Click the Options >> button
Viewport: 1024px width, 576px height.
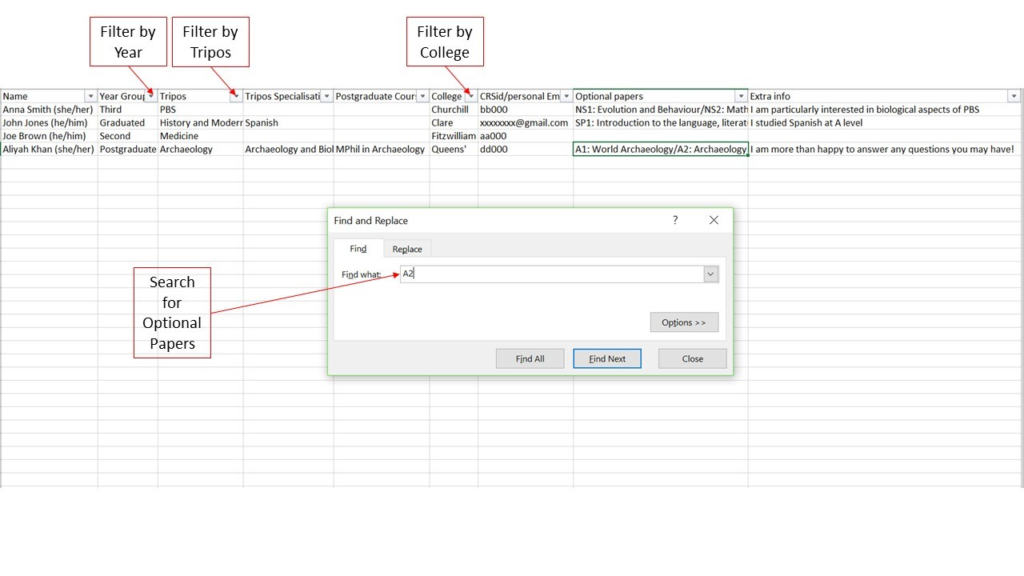684,322
